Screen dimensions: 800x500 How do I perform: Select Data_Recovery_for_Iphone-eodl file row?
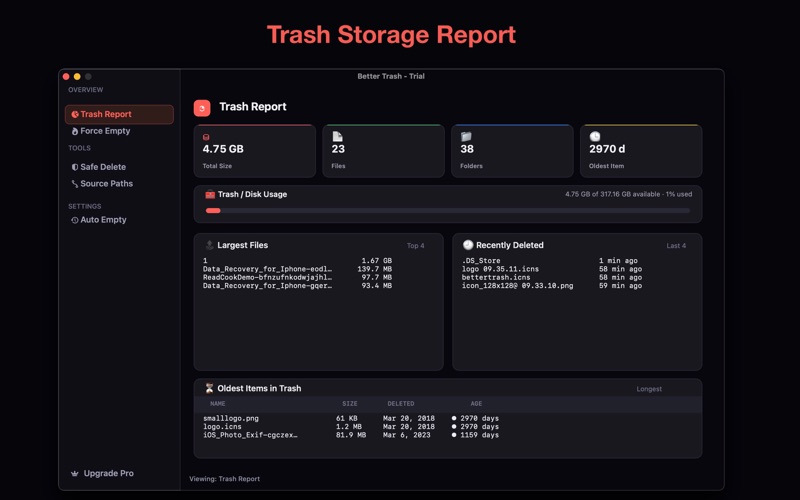pos(297,269)
